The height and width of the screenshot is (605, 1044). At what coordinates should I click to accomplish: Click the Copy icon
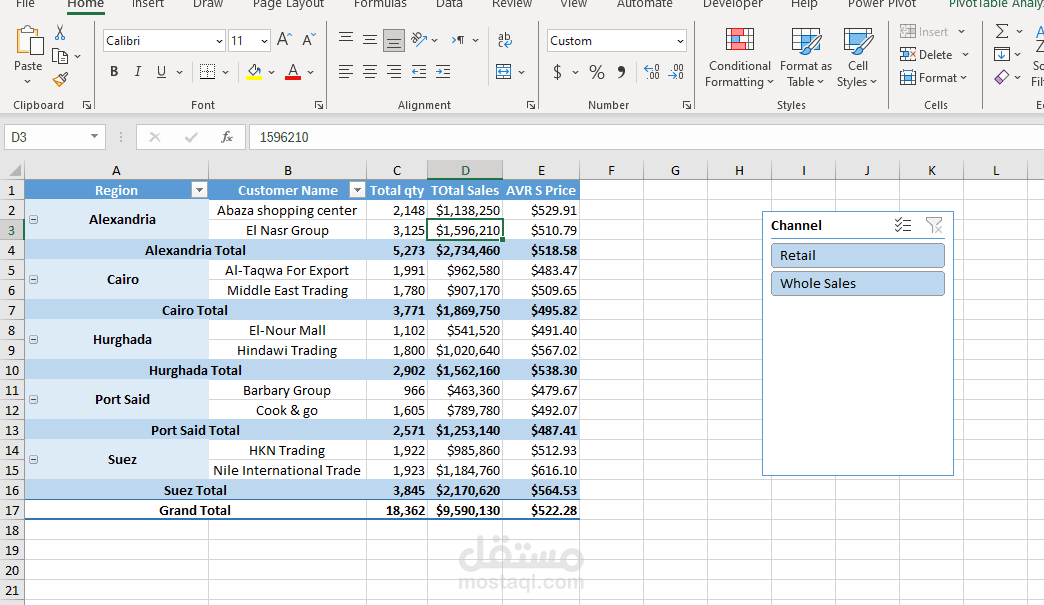pos(60,57)
